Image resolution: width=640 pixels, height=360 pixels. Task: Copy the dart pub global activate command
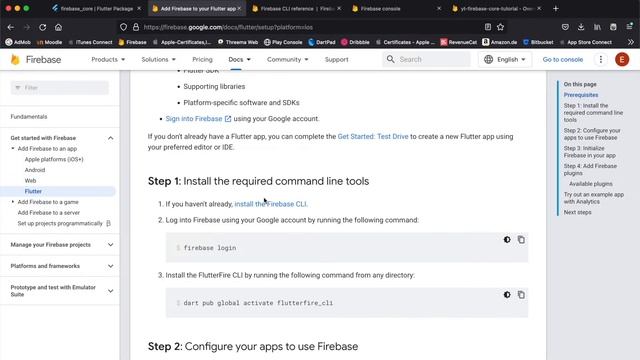[521, 295]
